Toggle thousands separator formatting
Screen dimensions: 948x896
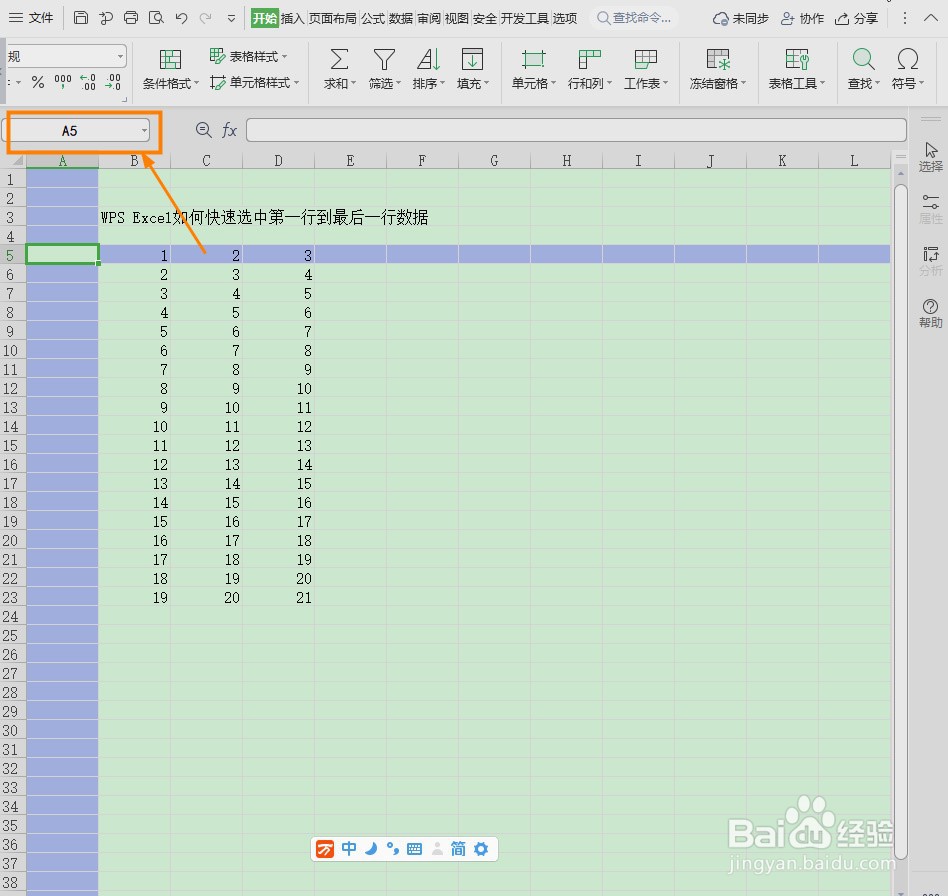(x=63, y=83)
